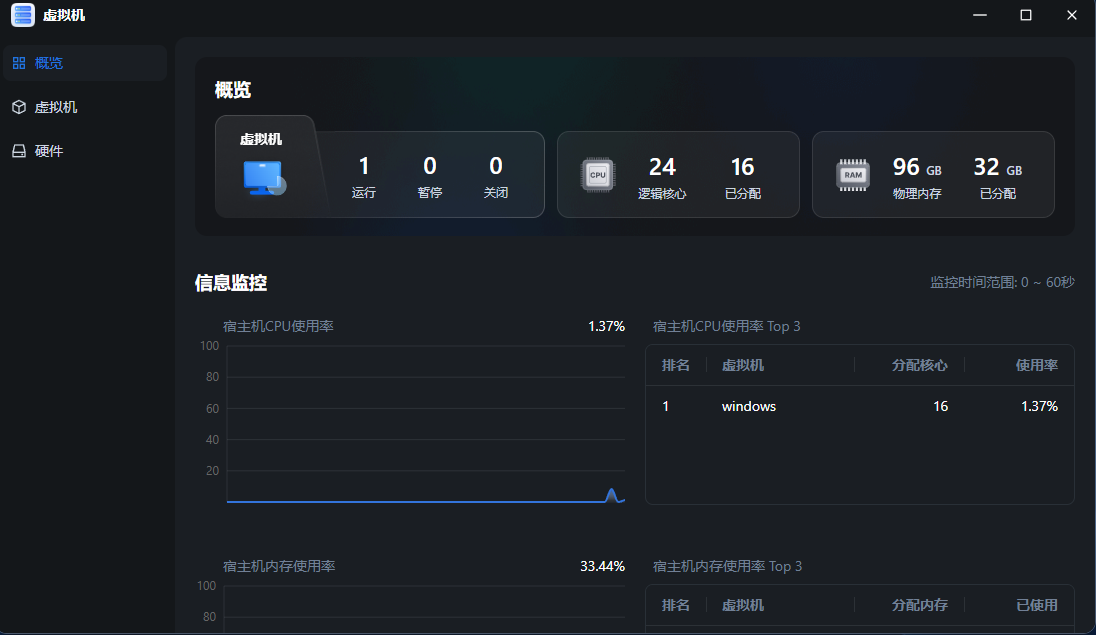Image resolution: width=1096 pixels, height=635 pixels.
Task: Click the 信息监控 section heading
Action: (x=230, y=283)
